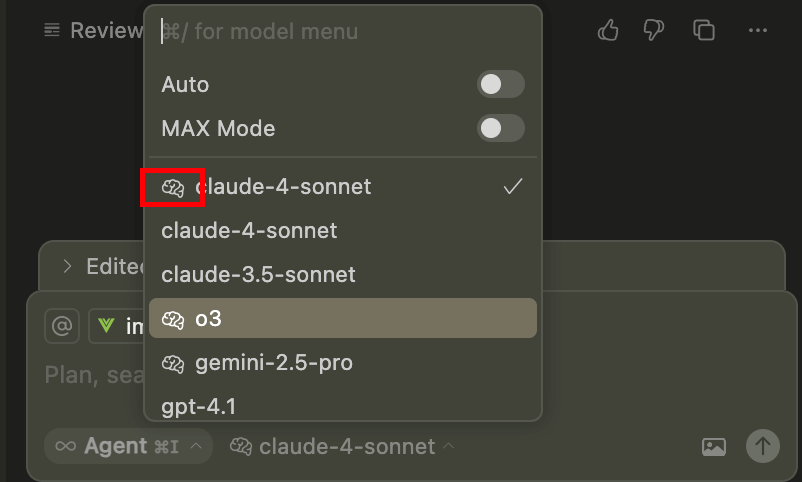Select the o3 thinking model

click(x=342, y=319)
